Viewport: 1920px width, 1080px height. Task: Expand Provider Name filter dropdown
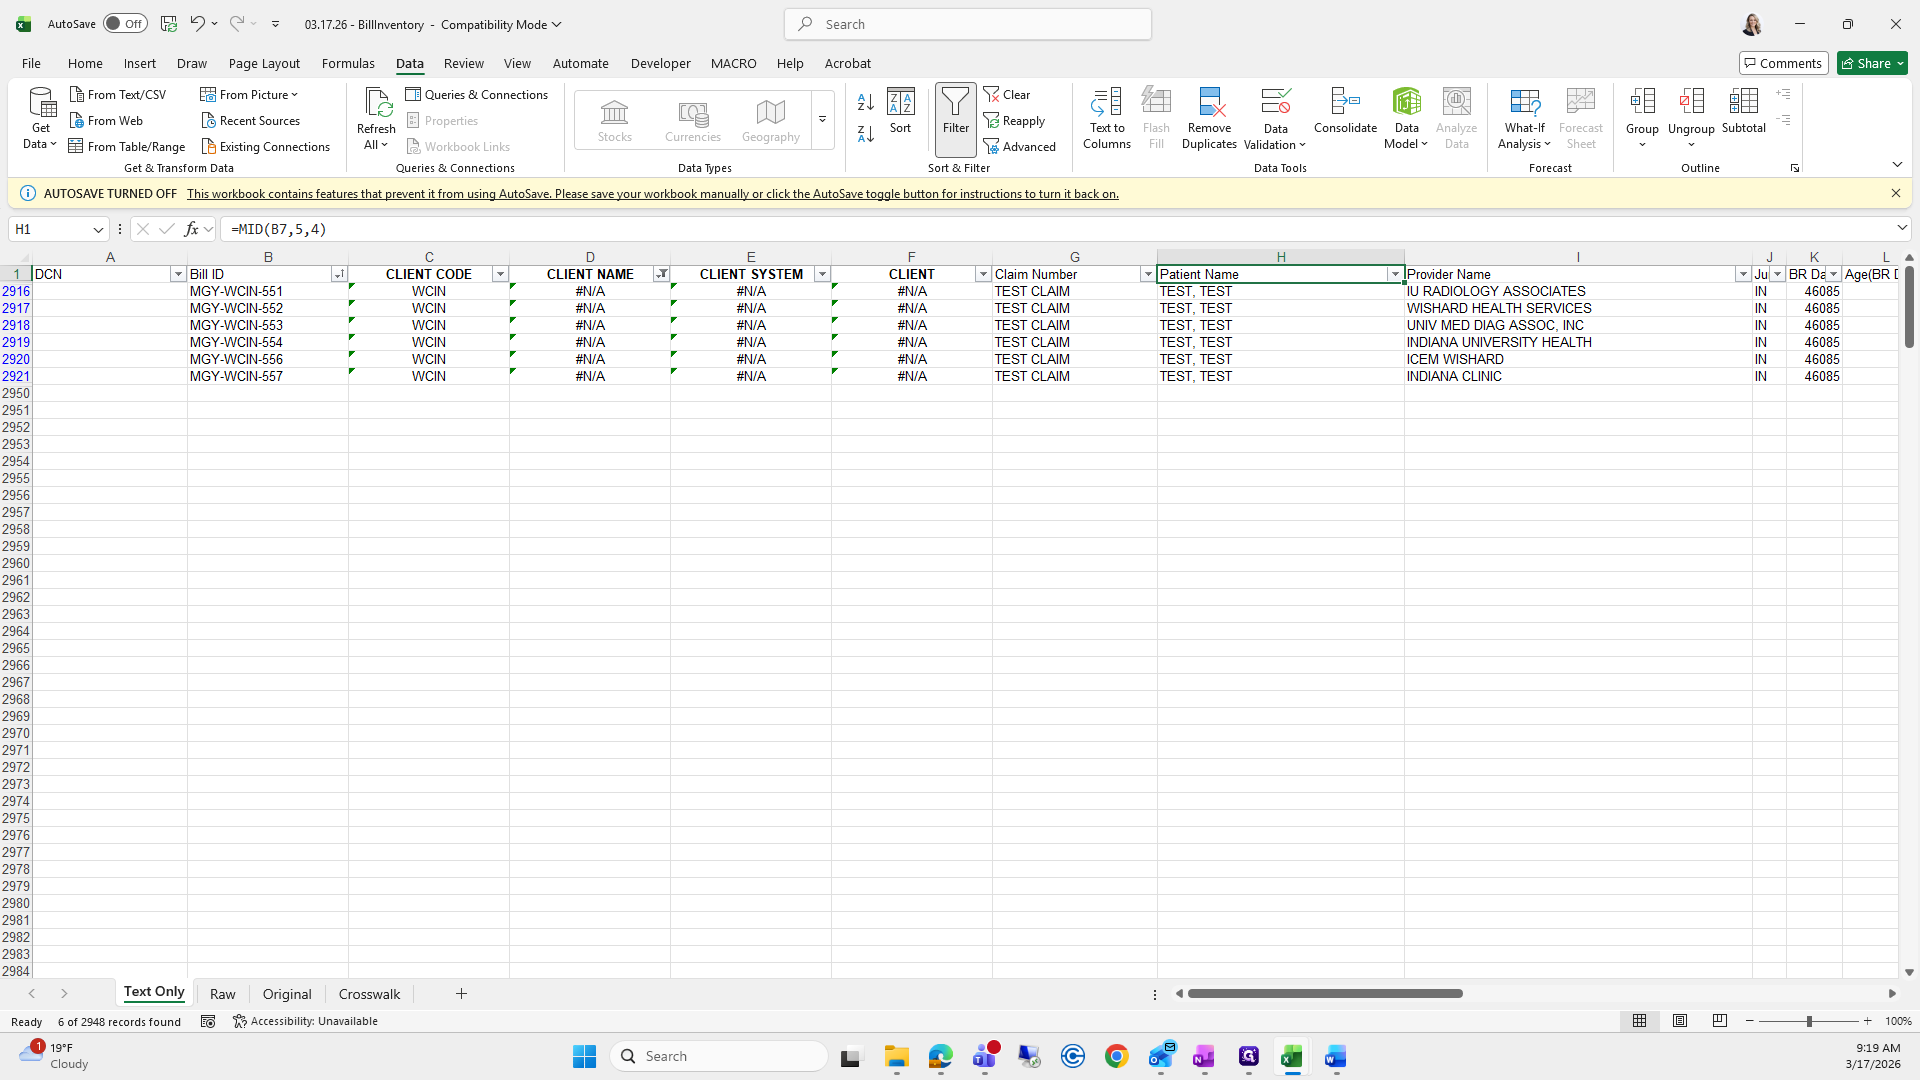[1743, 274]
